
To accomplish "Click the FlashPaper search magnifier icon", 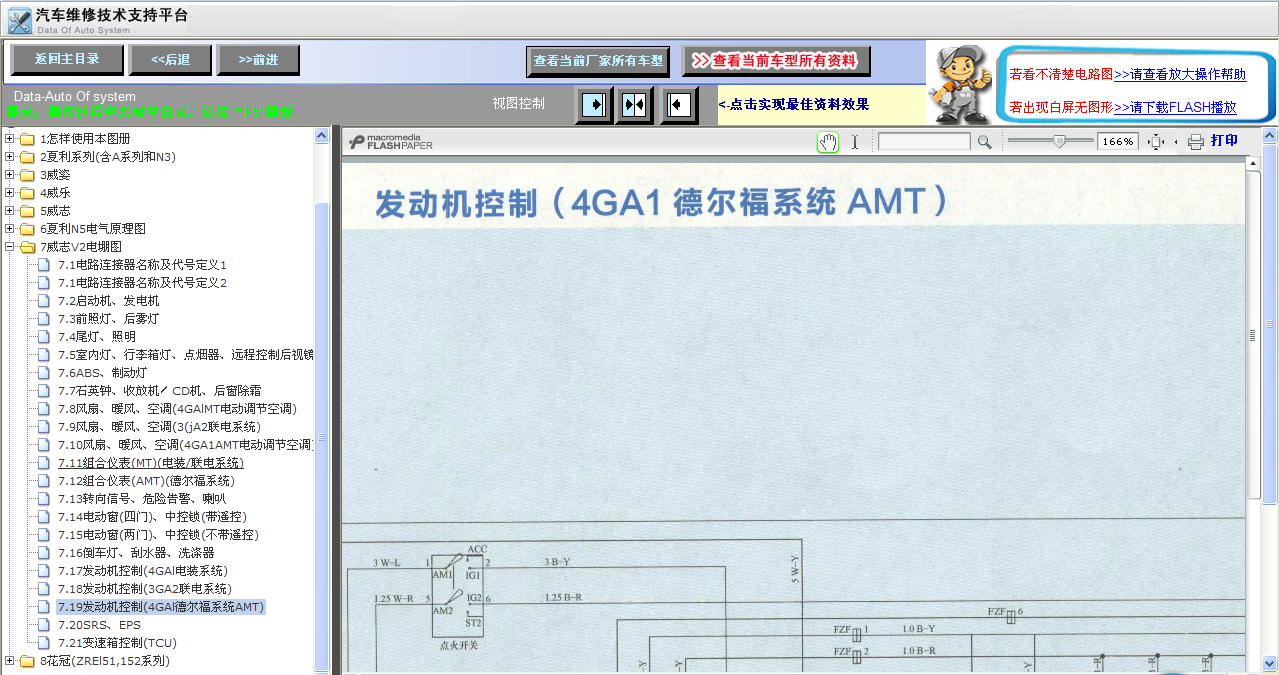I will pos(984,142).
